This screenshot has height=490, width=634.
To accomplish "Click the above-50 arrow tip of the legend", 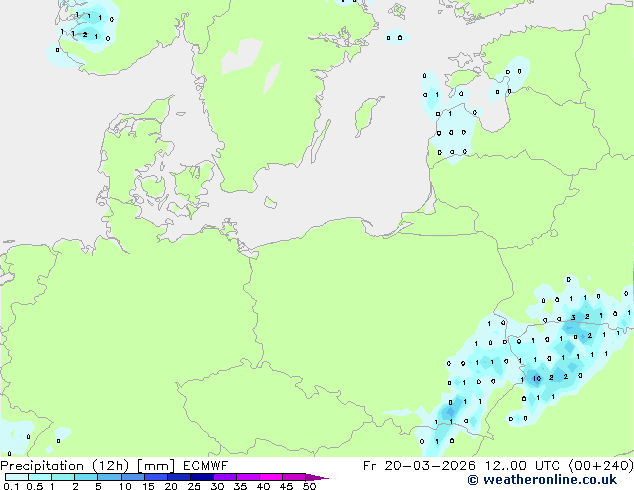I will point(317,477).
